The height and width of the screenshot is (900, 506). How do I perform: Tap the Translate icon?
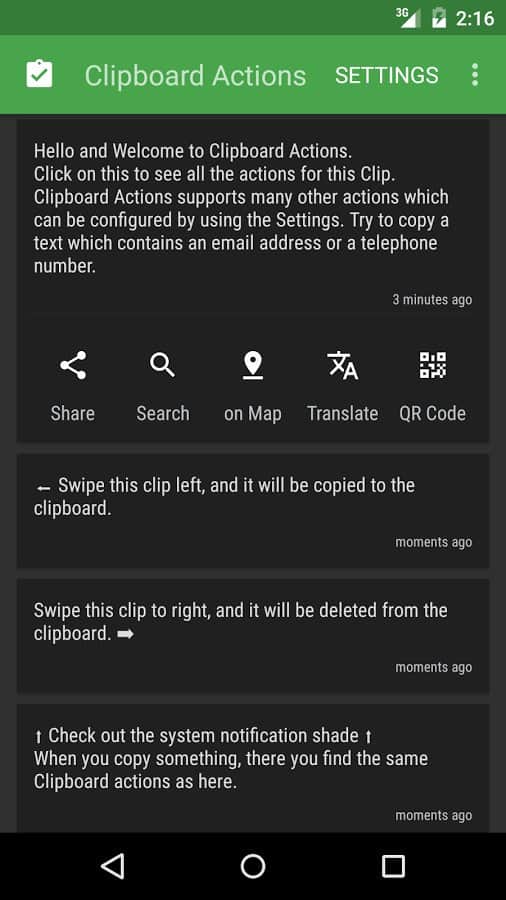342,365
